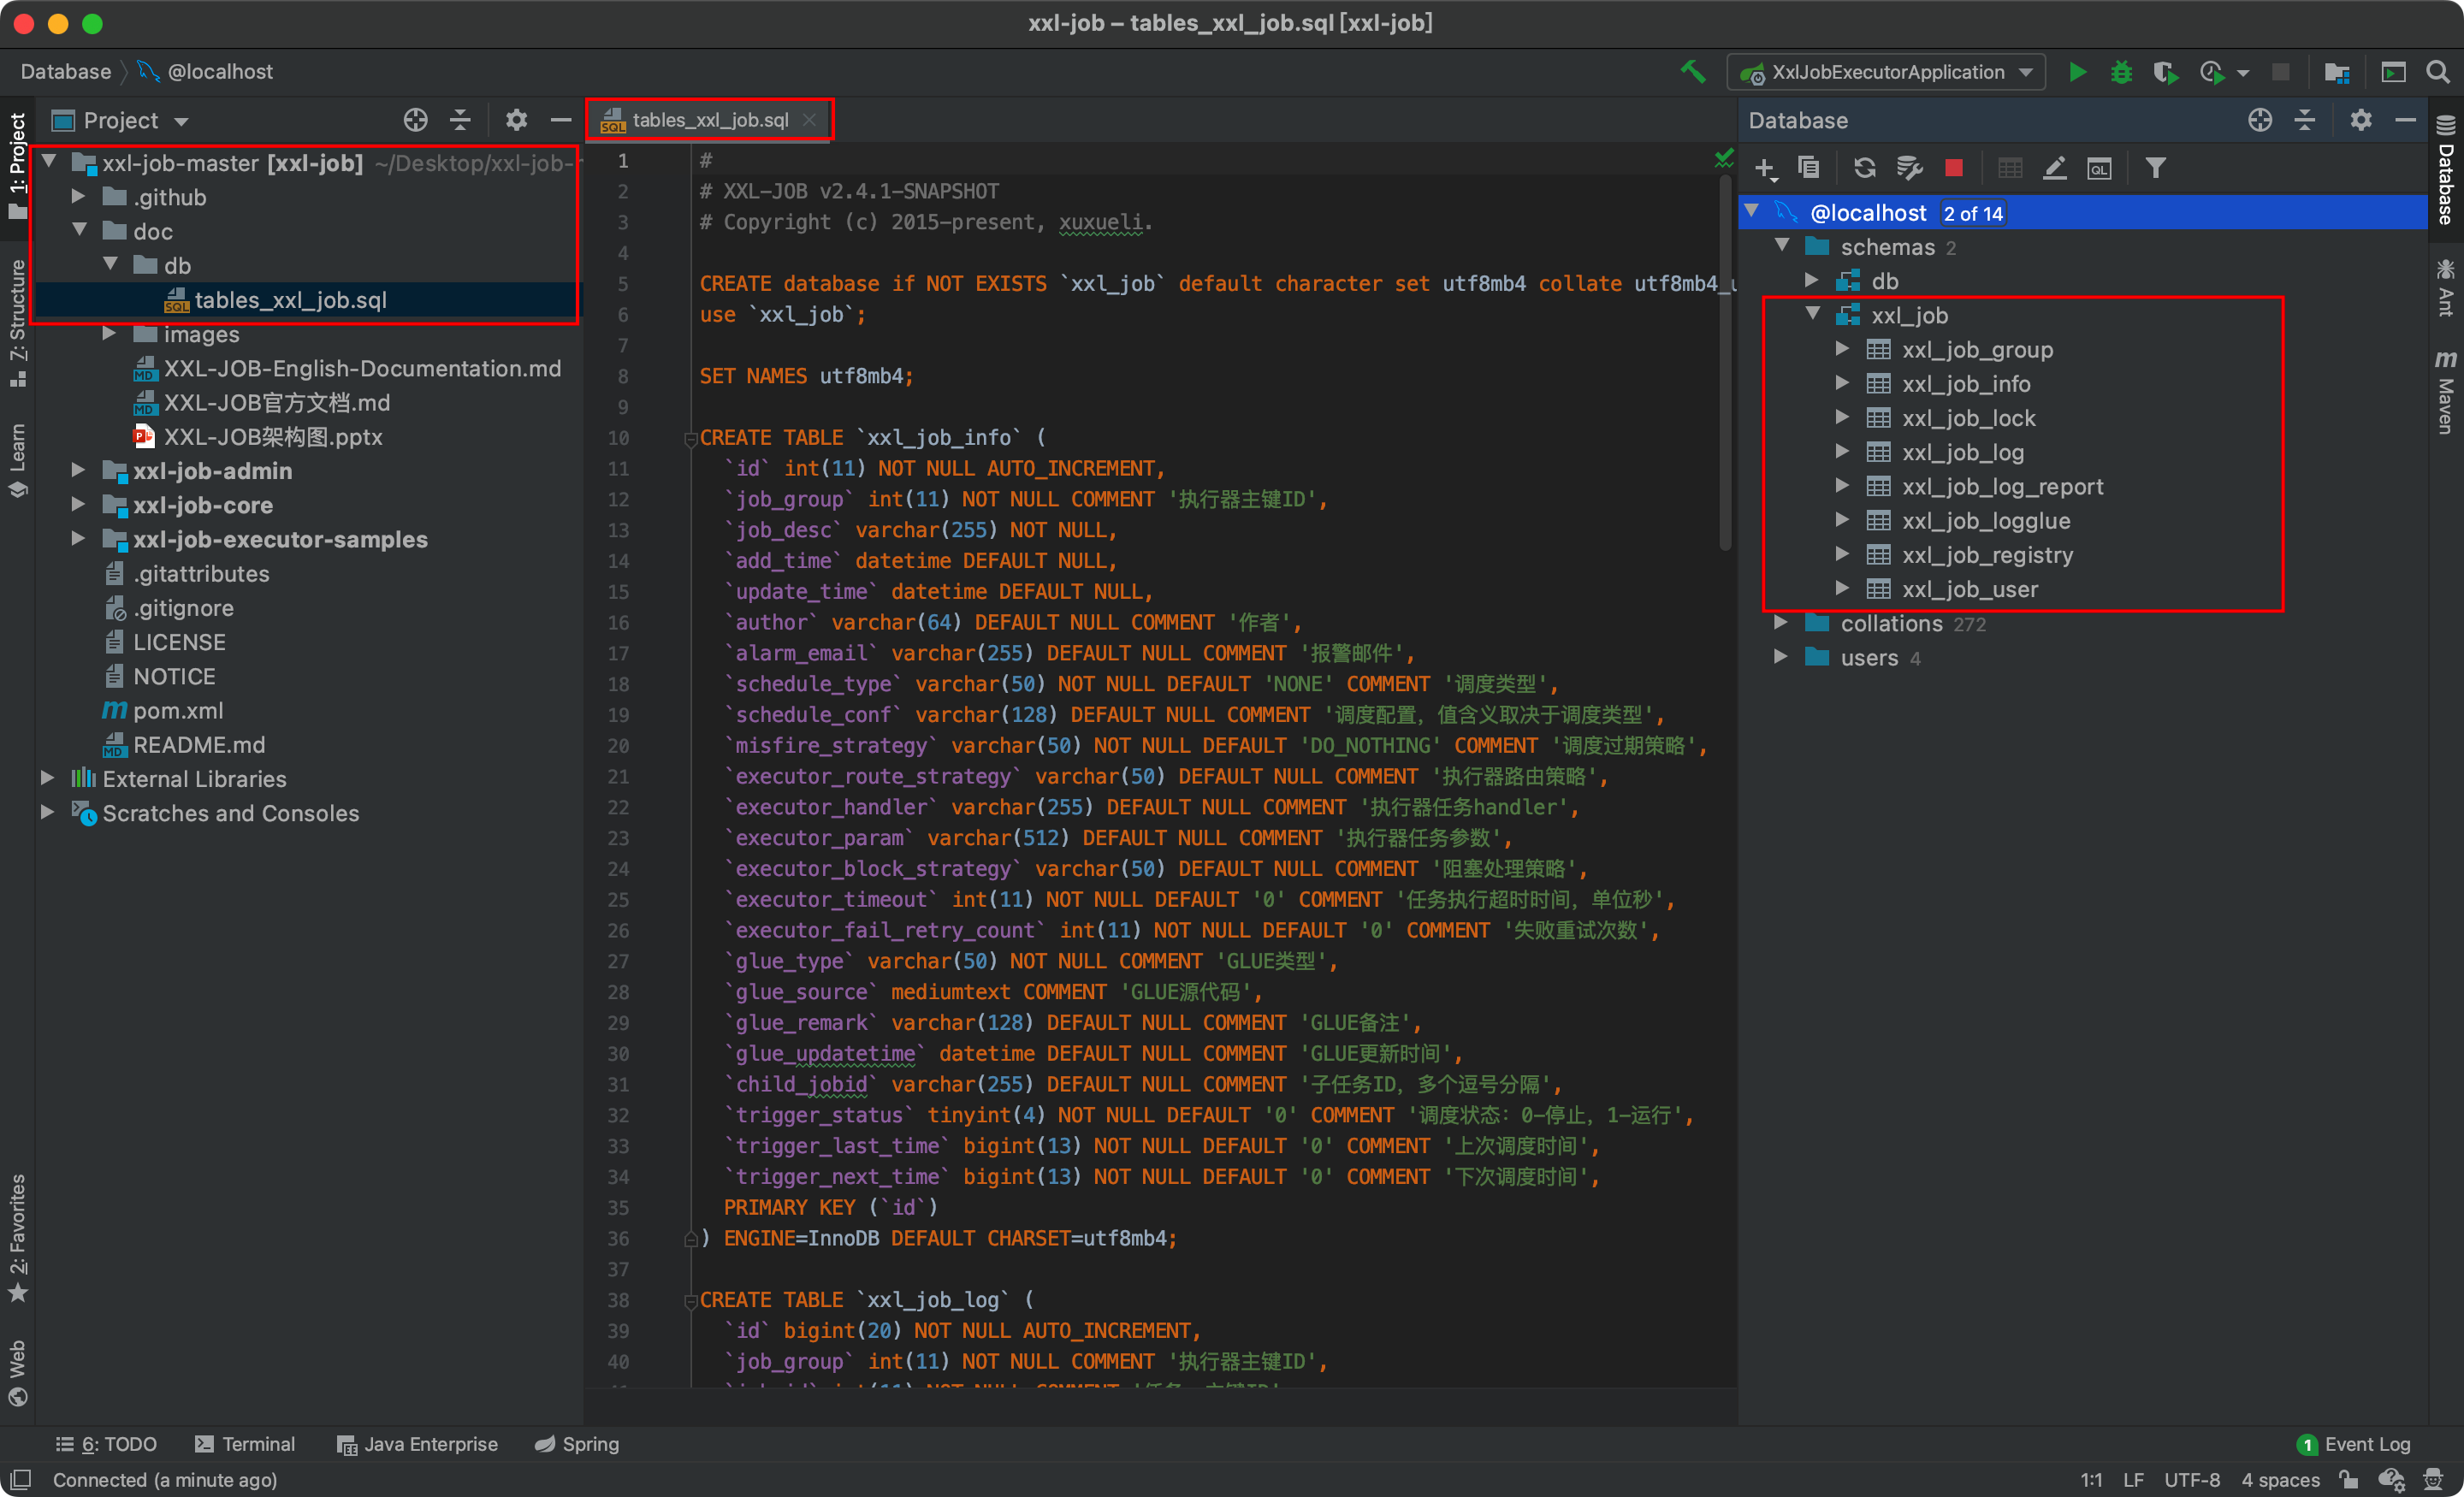Open data source properties icon
The image size is (2464, 1497).
1909,168
